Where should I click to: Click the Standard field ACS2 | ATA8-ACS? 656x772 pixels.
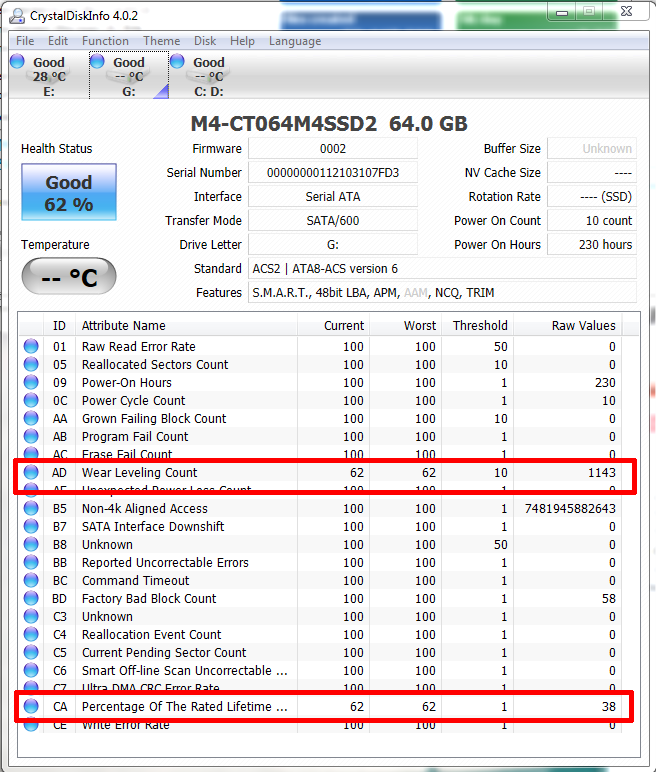click(x=442, y=268)
